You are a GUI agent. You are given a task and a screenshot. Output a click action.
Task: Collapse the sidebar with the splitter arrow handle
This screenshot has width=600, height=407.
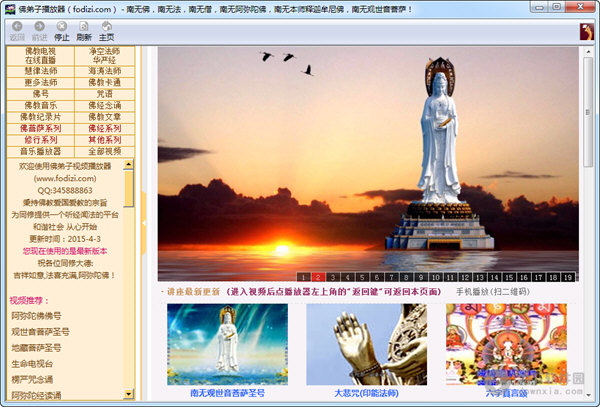click(x=143, y=223)
